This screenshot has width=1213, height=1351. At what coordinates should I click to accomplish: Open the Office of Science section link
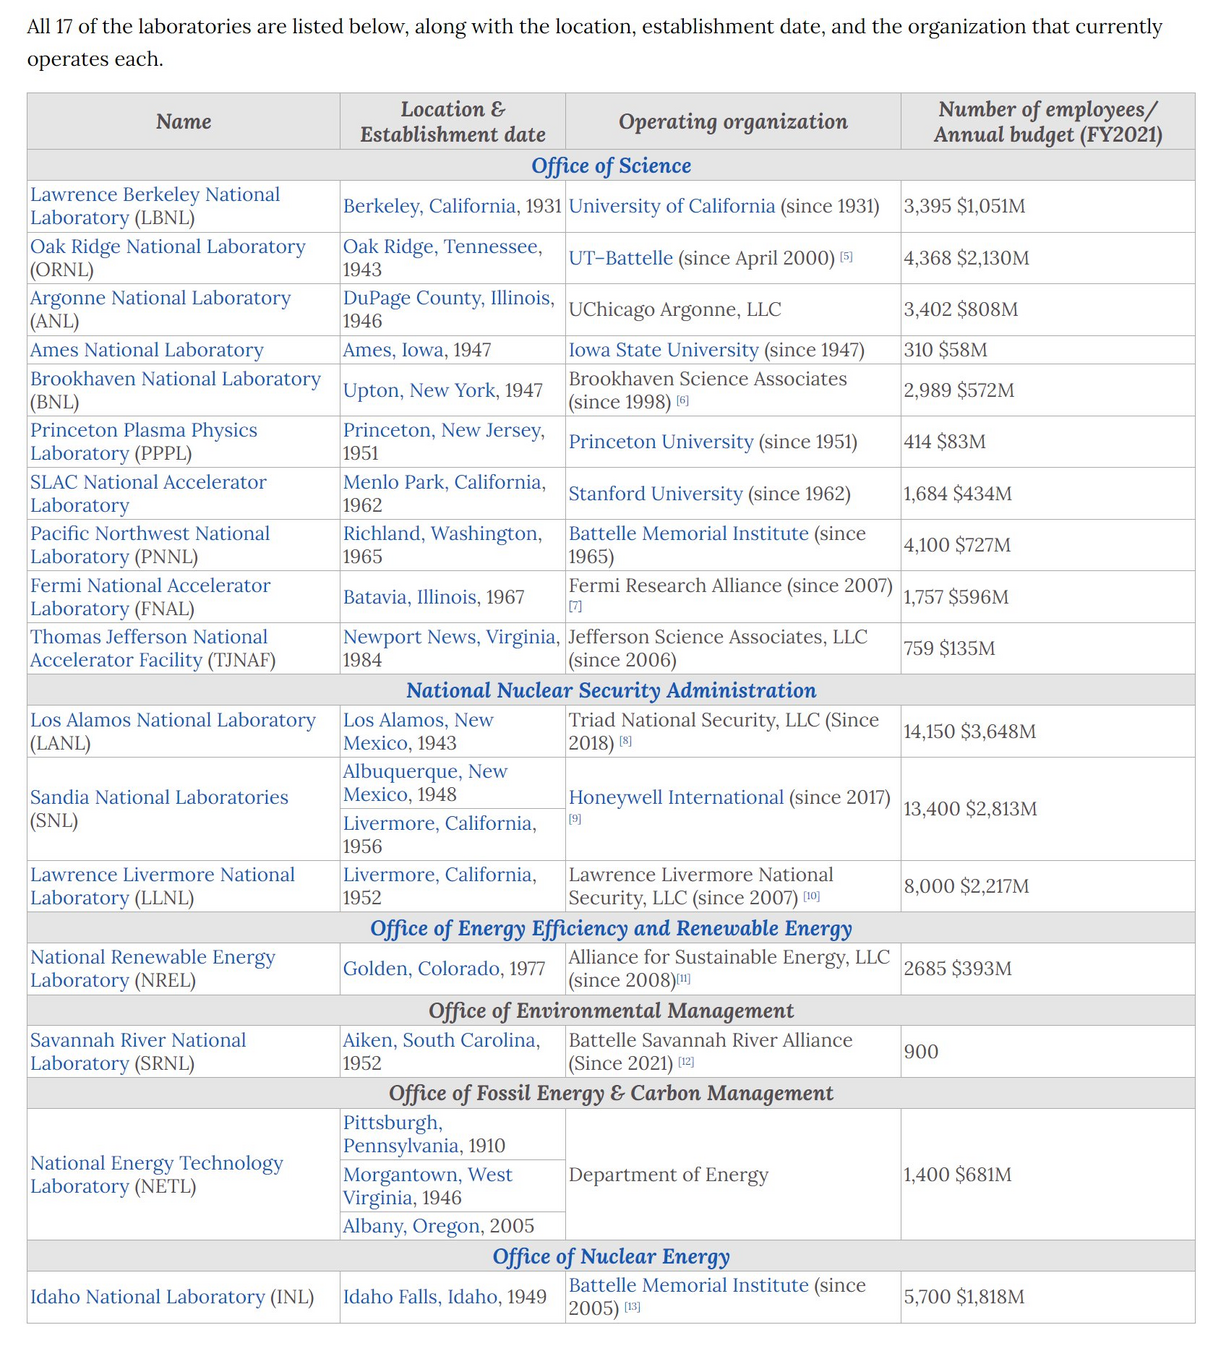tap(611, 166)
